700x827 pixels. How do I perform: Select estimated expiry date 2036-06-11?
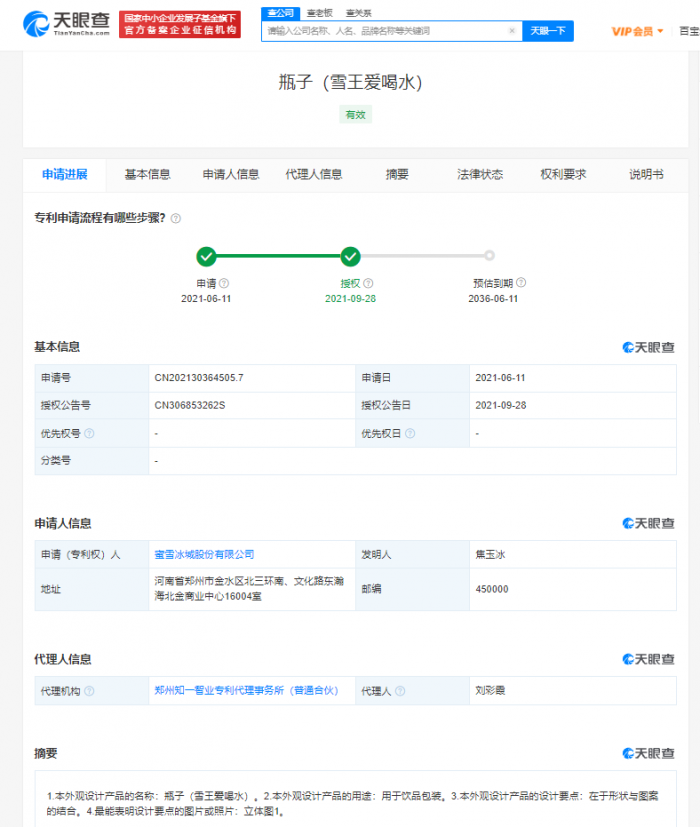[x=493, y=299]
